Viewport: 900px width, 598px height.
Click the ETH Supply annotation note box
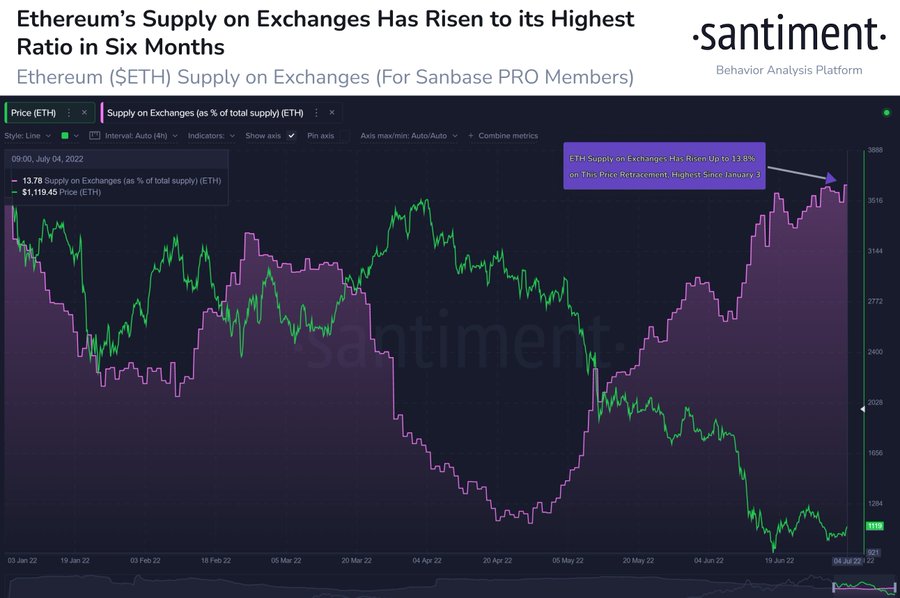click(664, 166)
